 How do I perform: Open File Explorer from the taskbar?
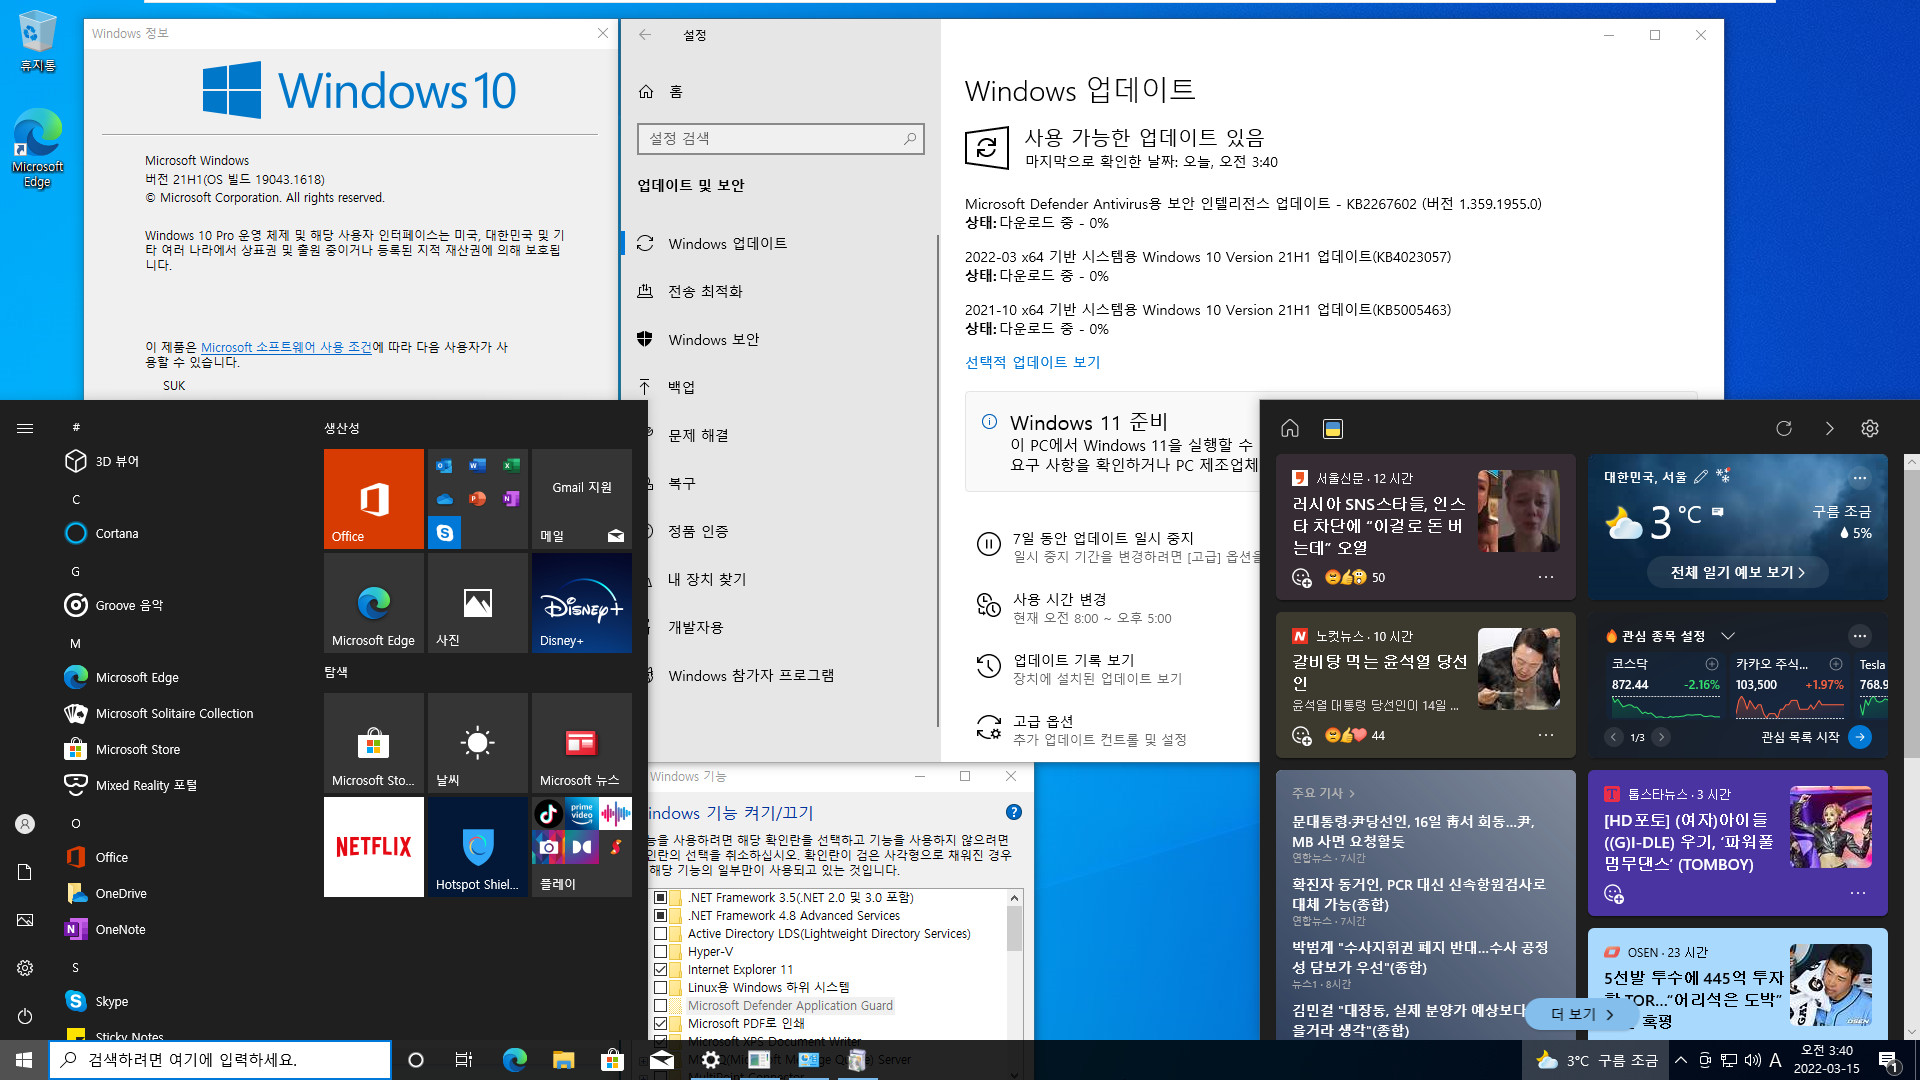563,1060
